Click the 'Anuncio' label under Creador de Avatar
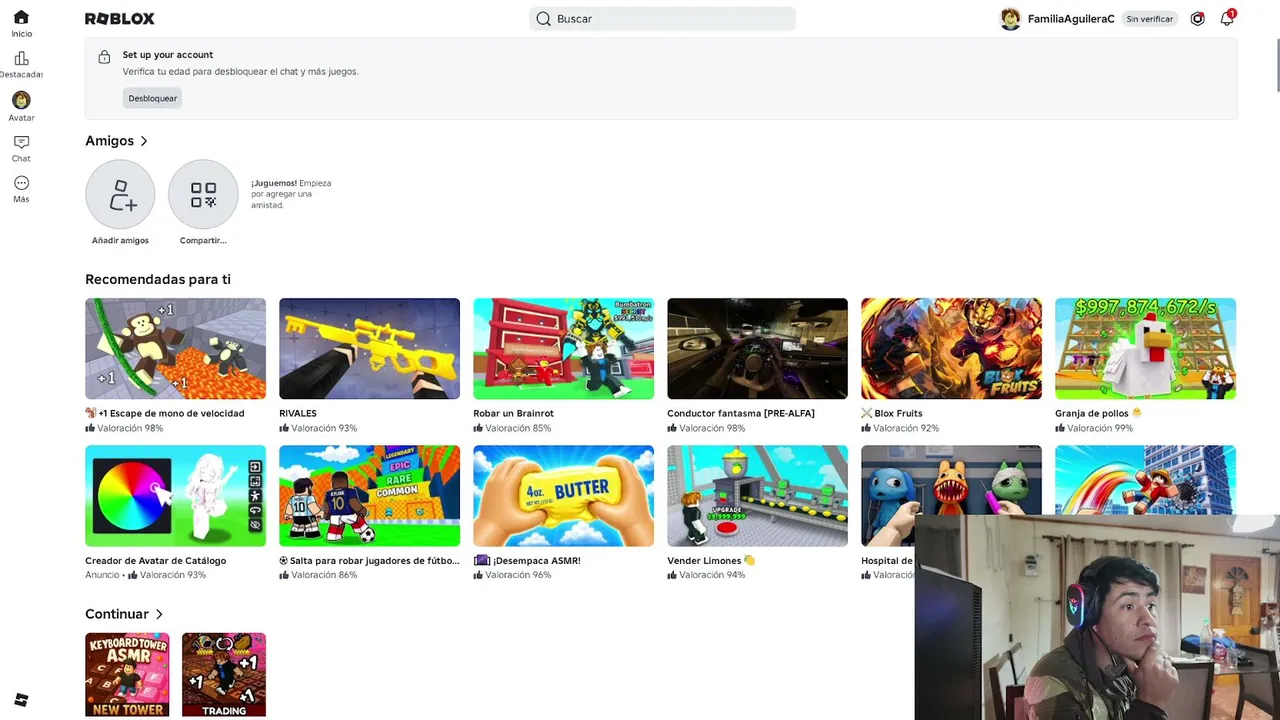 [x=102, y=575]
